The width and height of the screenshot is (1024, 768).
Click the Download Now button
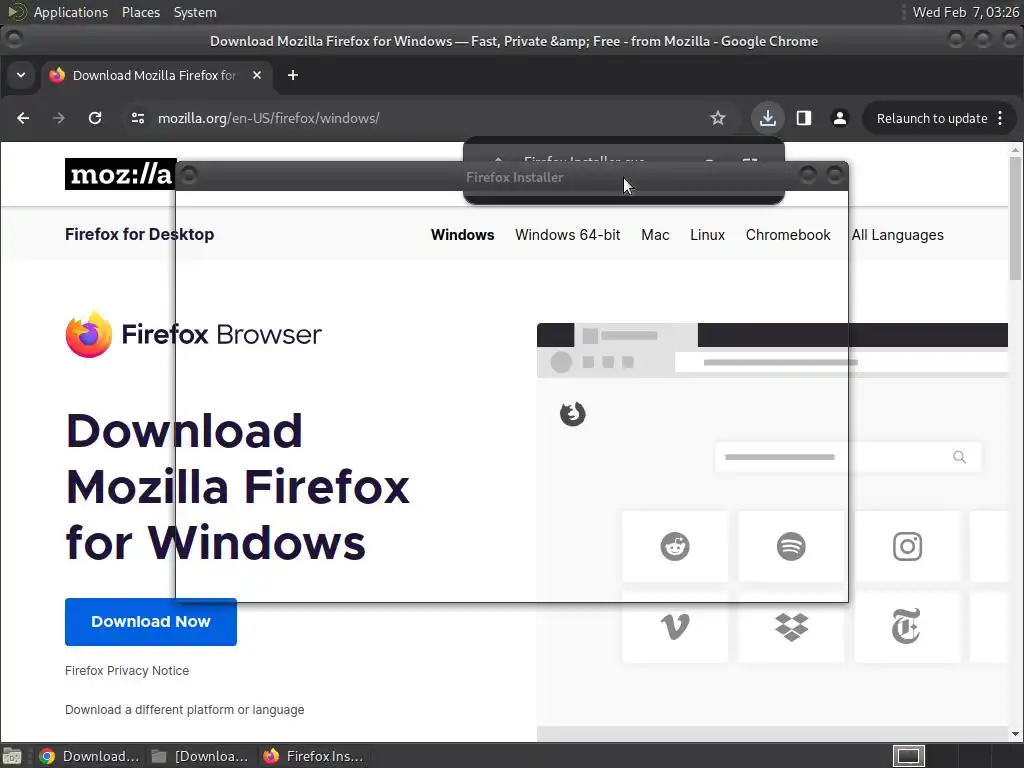tap(151, 622)
